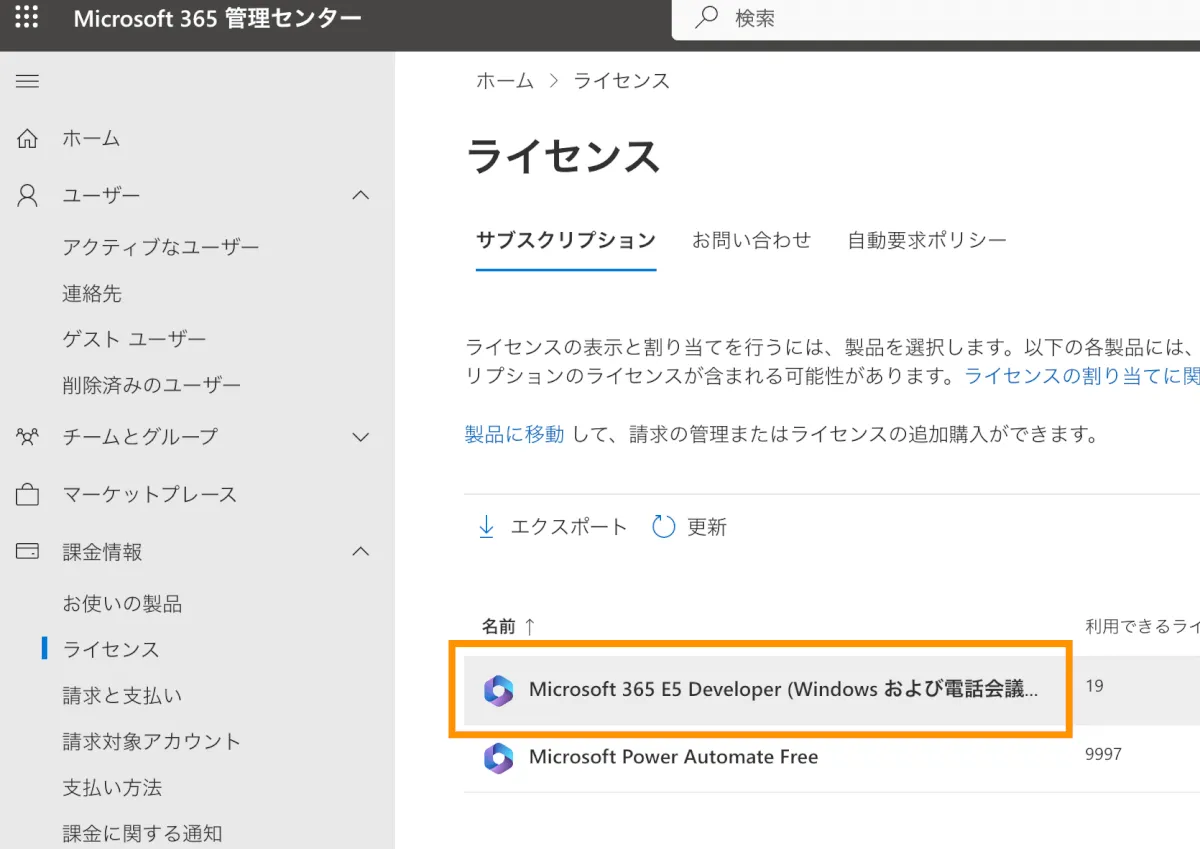Viewport: 1200px width, 849px height.
Task: Click the Home house icon in sidebar
Action: click(28, 139)
